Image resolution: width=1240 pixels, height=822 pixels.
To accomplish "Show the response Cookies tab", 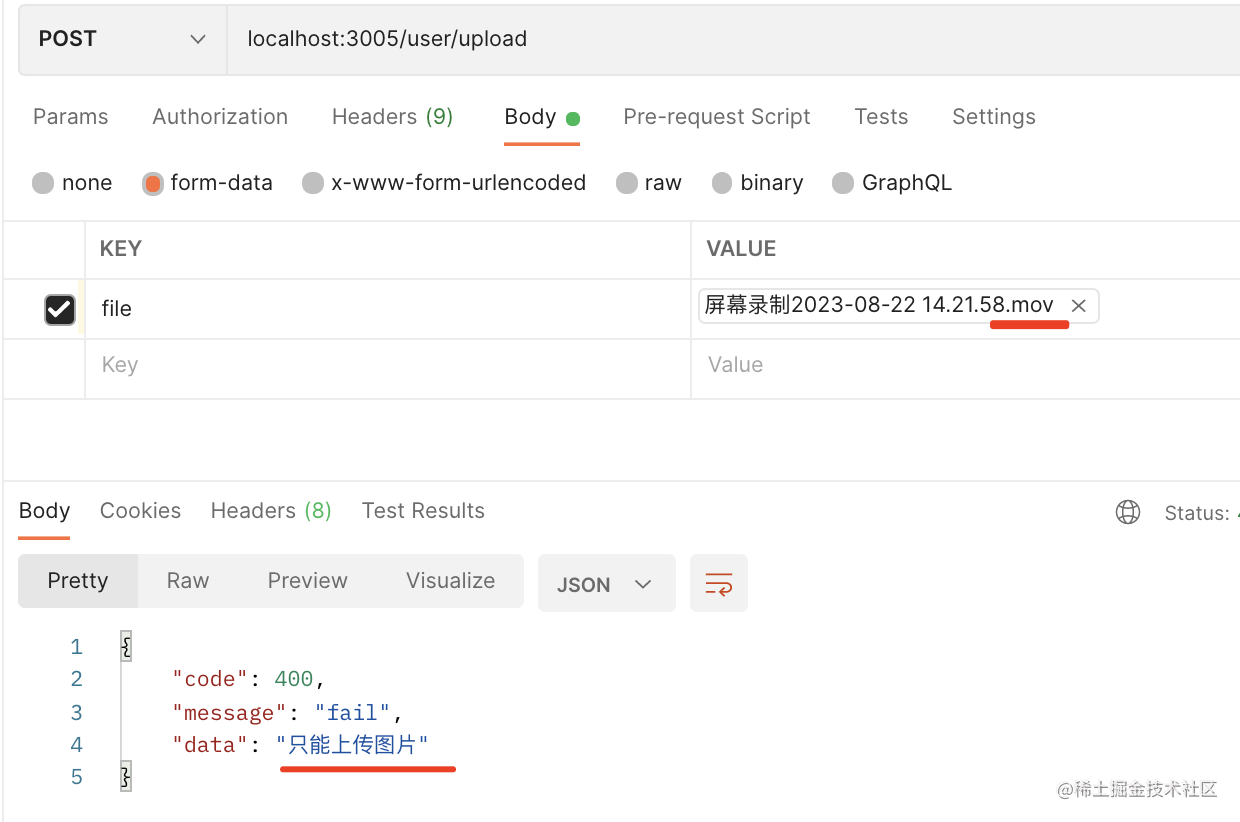I will click(140, 511).
